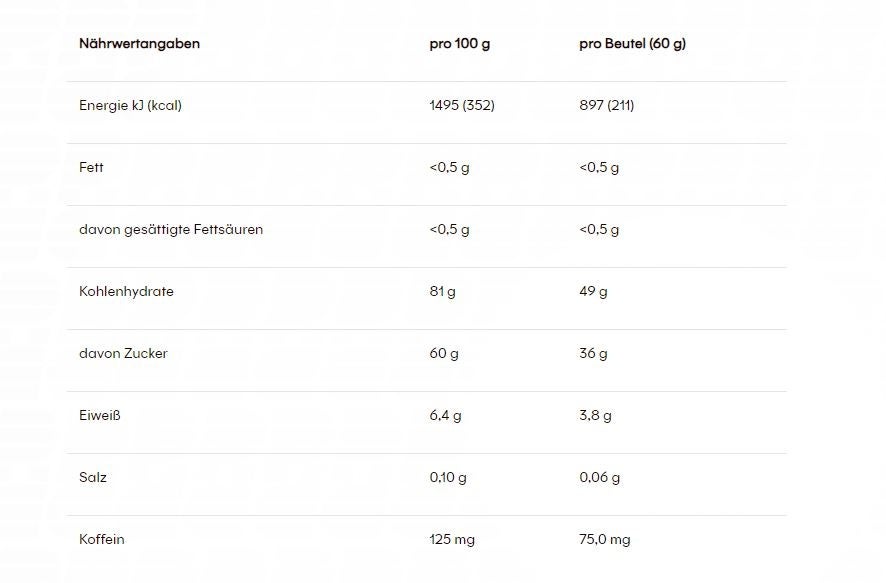
Task: Click the 125 mg caffeine value
Action: coord(452,540)
